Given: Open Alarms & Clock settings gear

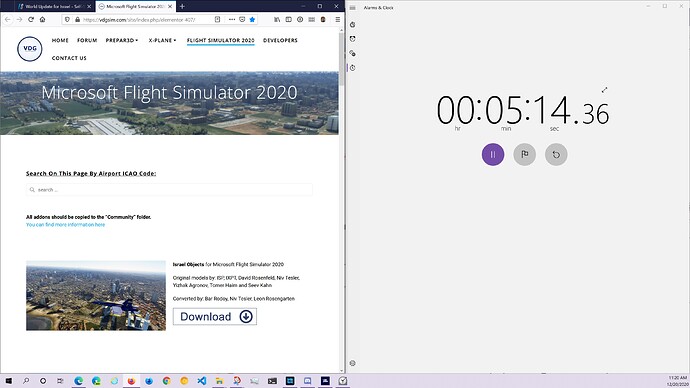Looking at the screenshot, I should [352, 363].
